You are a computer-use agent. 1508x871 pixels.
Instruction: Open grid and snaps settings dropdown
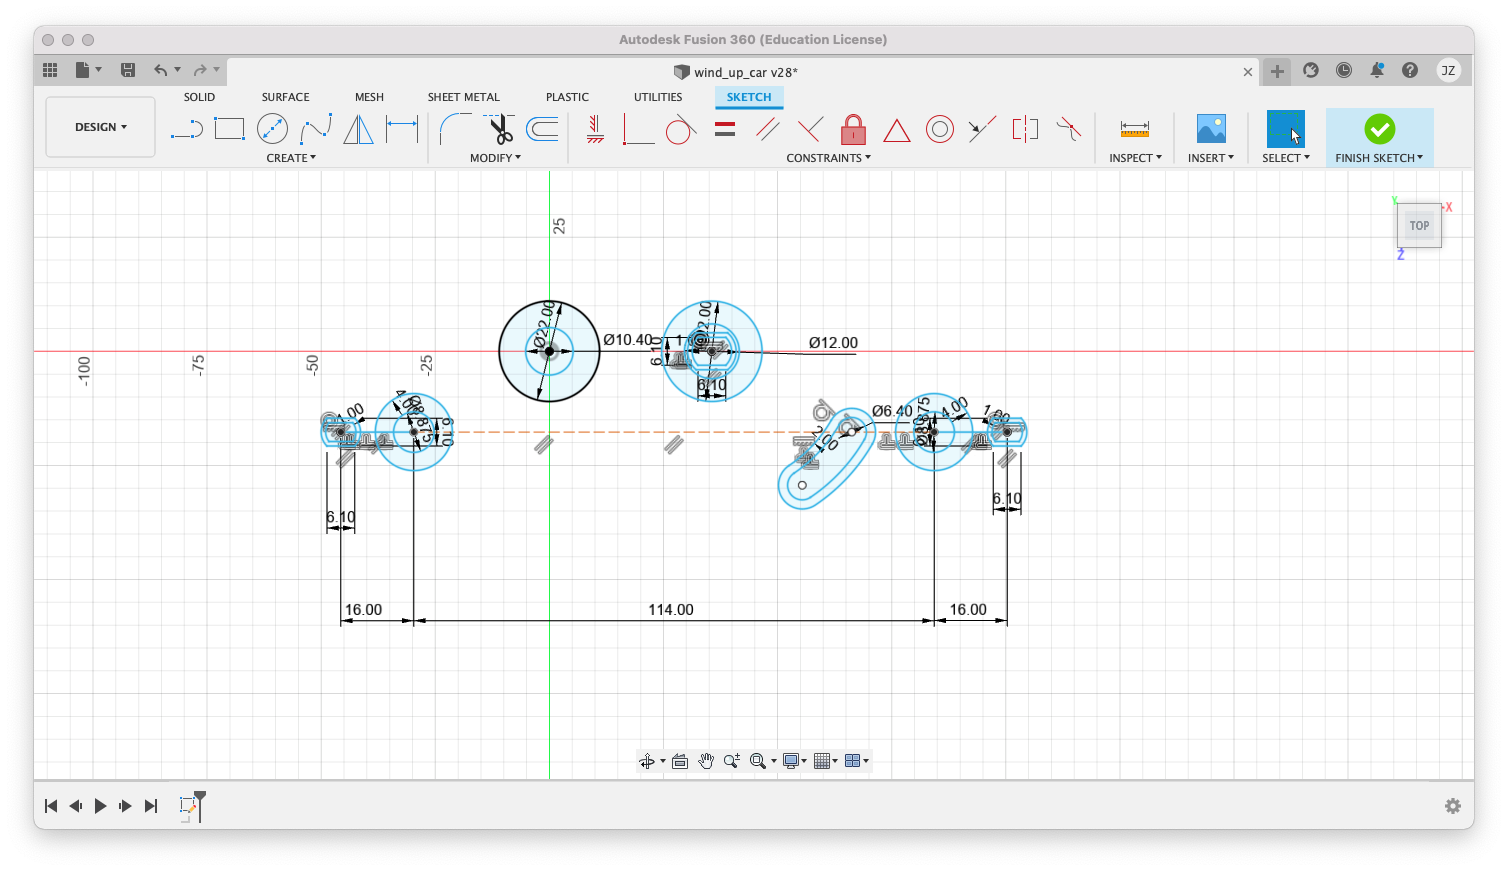click(826, 761)
